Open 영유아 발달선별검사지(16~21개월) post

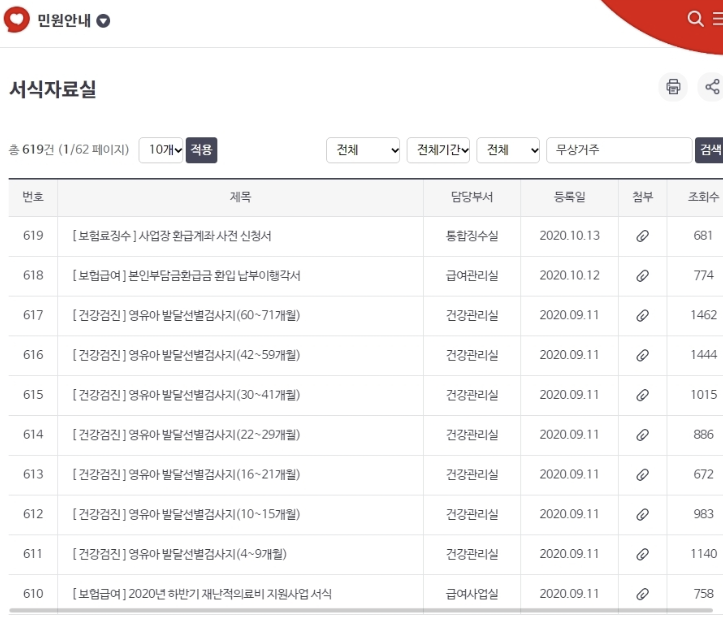click(x=186, y=475)
